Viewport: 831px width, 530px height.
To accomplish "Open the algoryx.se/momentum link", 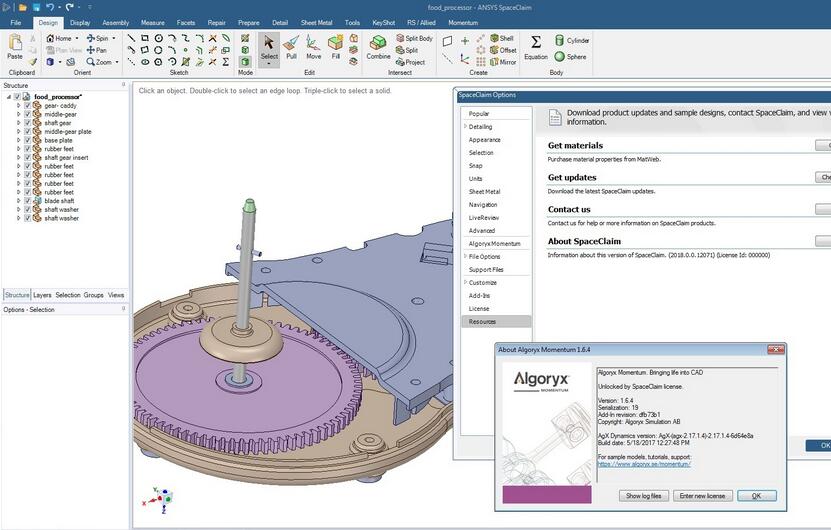I will click(x=644, y=464).
